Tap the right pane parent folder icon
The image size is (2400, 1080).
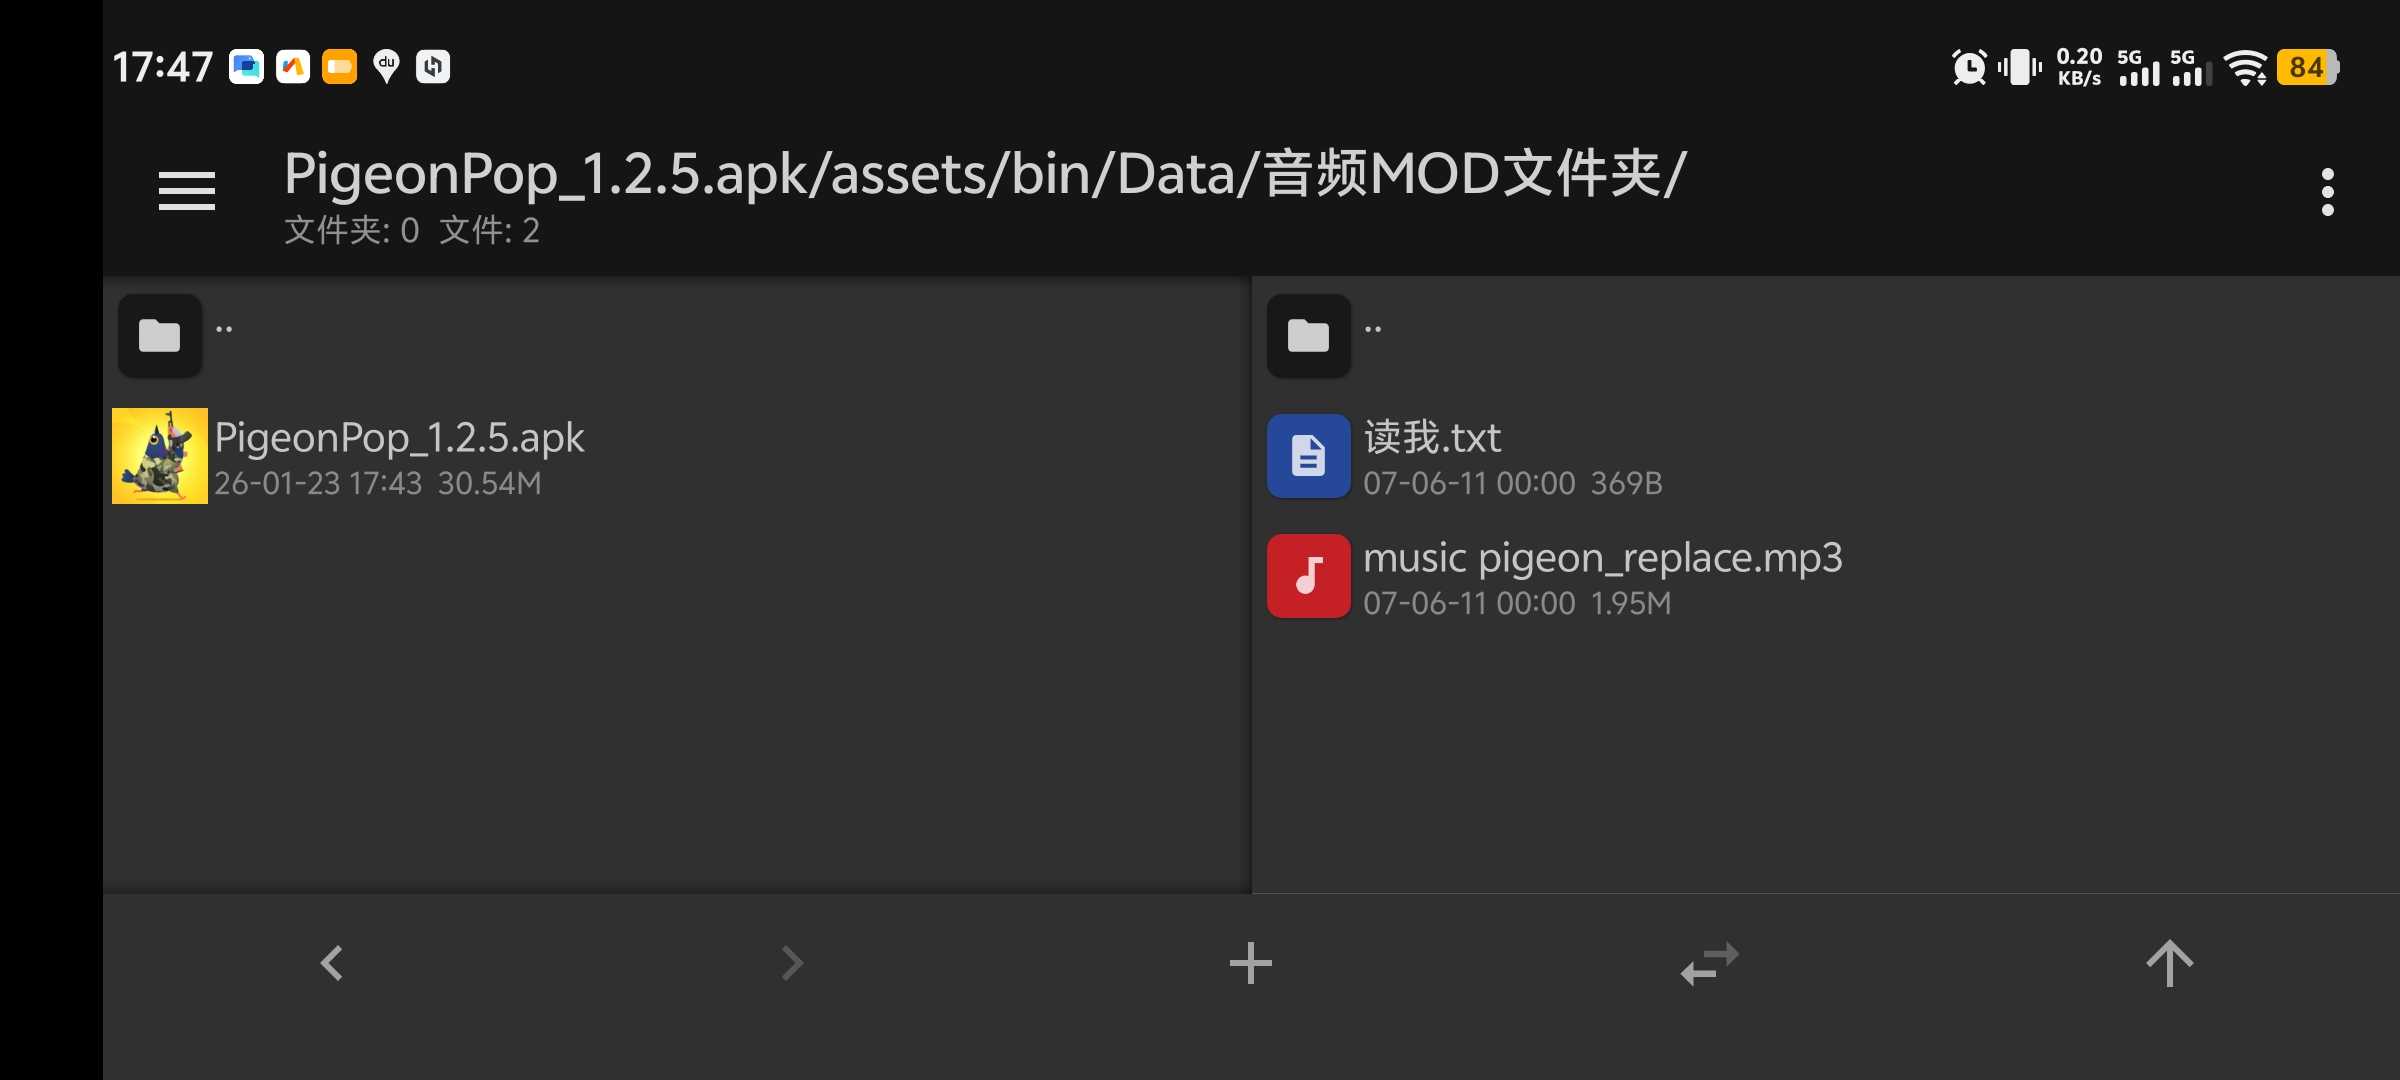(1308, 336)
